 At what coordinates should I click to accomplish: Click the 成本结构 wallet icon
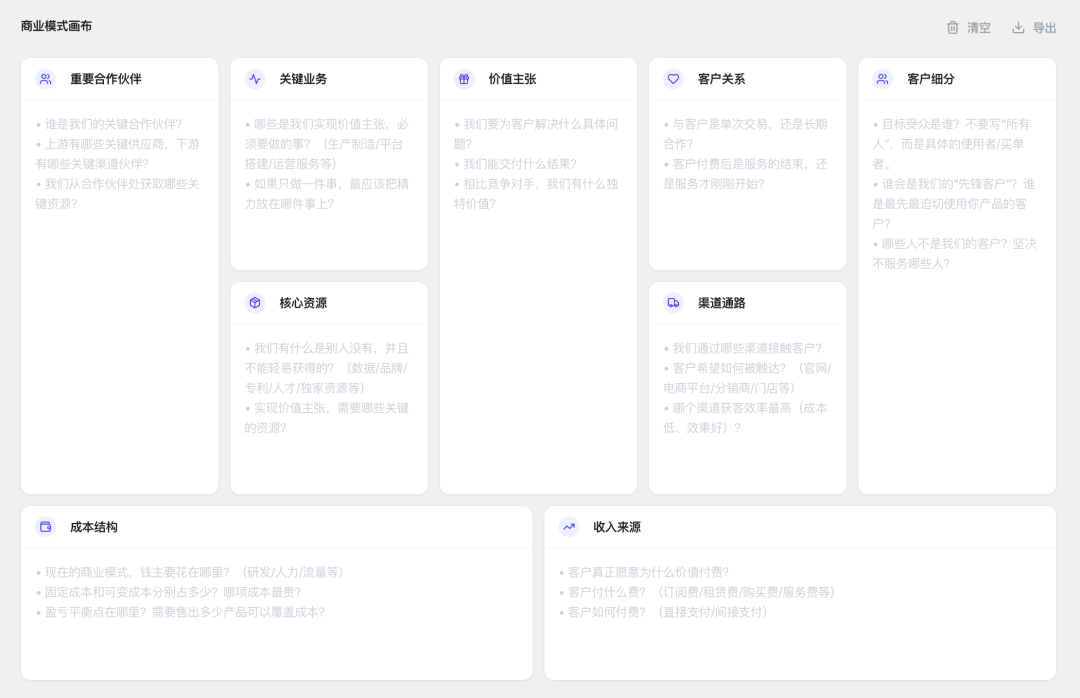point(45,527)
